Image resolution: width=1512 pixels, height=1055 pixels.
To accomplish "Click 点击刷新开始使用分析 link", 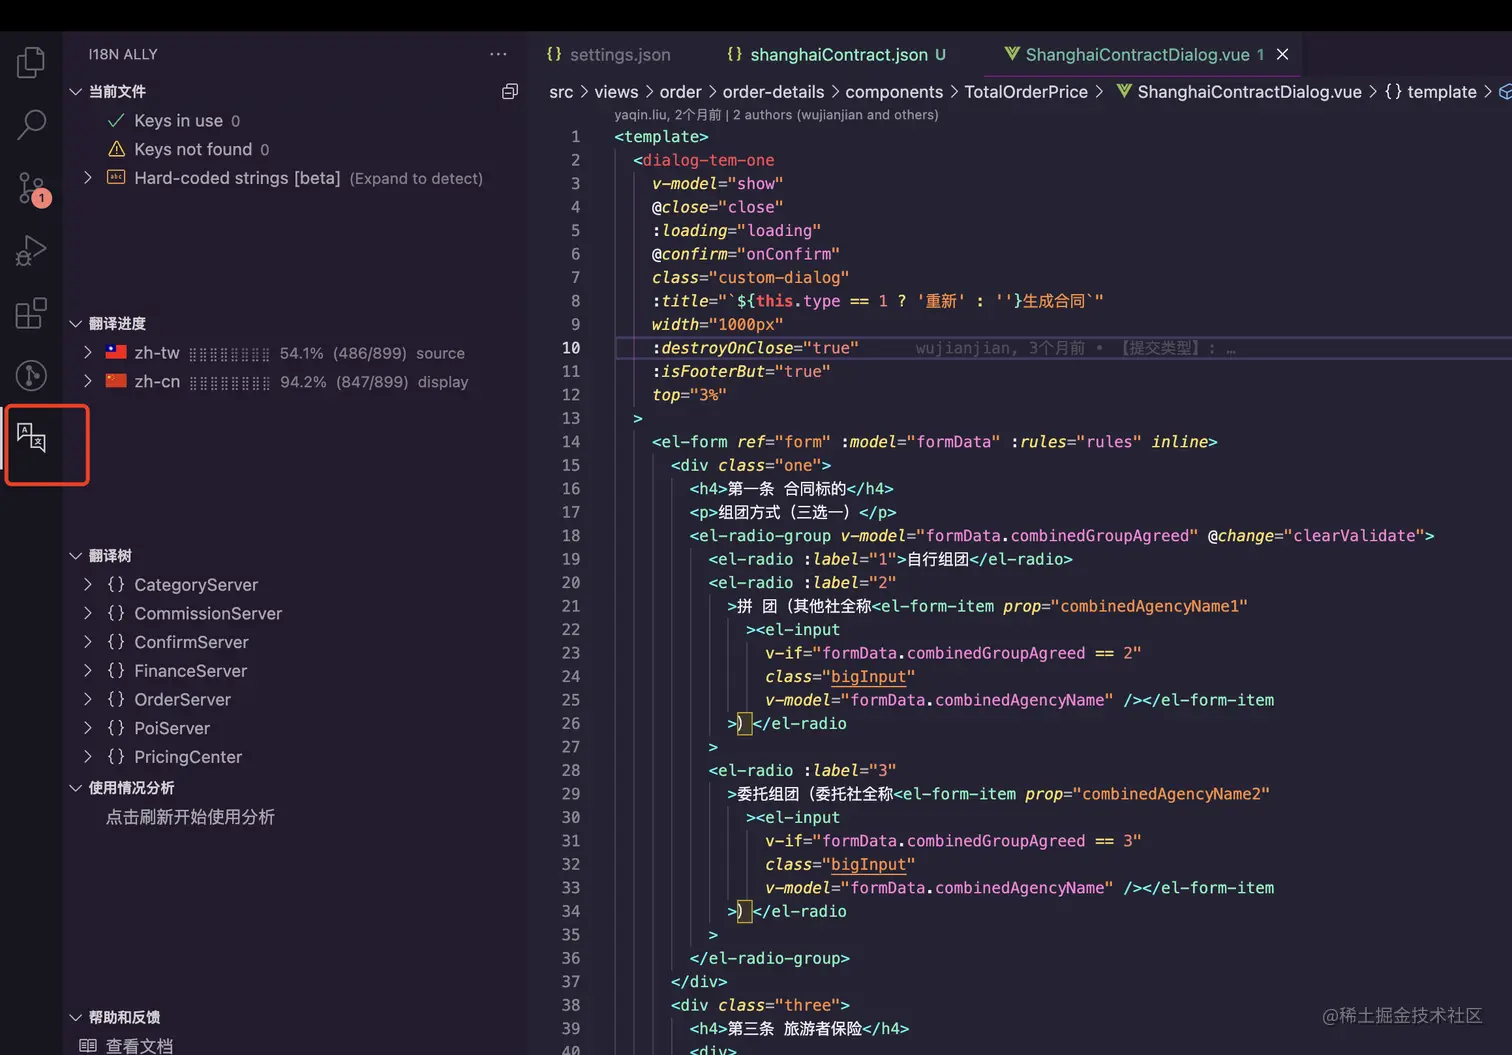I will point(190,817).
